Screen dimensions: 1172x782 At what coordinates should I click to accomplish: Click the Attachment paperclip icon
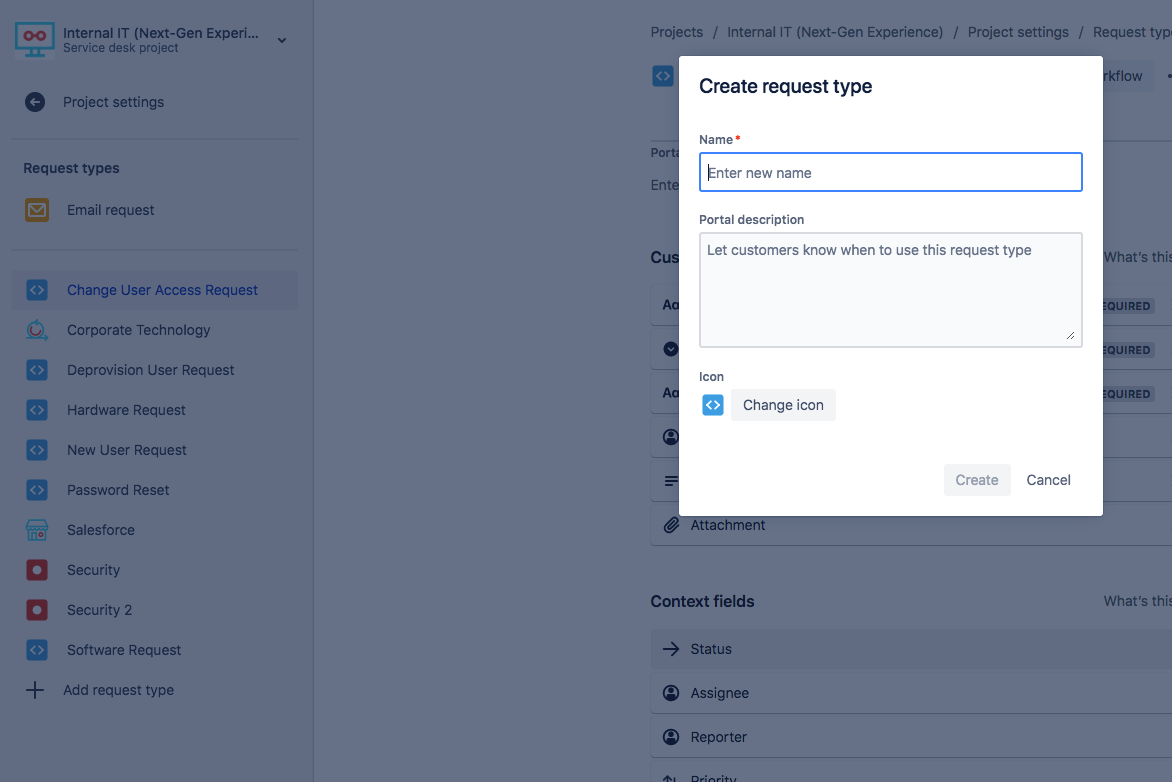(x=671, y=526)
